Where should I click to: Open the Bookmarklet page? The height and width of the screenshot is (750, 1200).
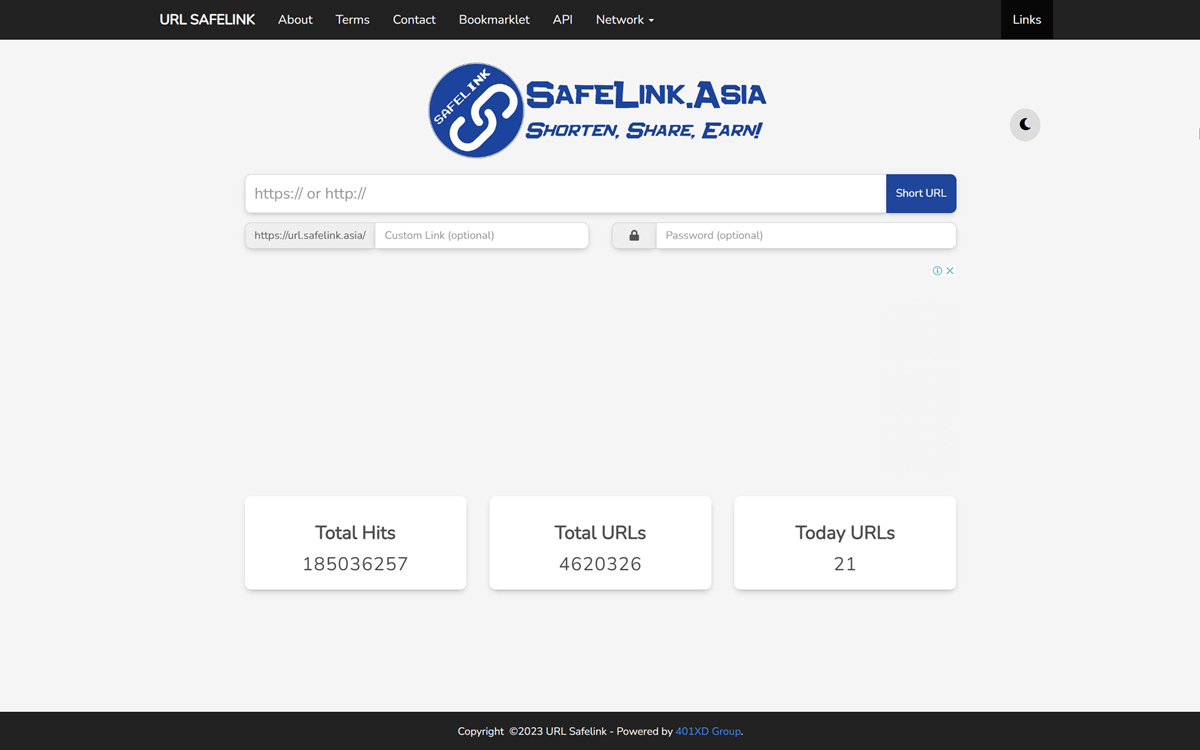[494, 20]
